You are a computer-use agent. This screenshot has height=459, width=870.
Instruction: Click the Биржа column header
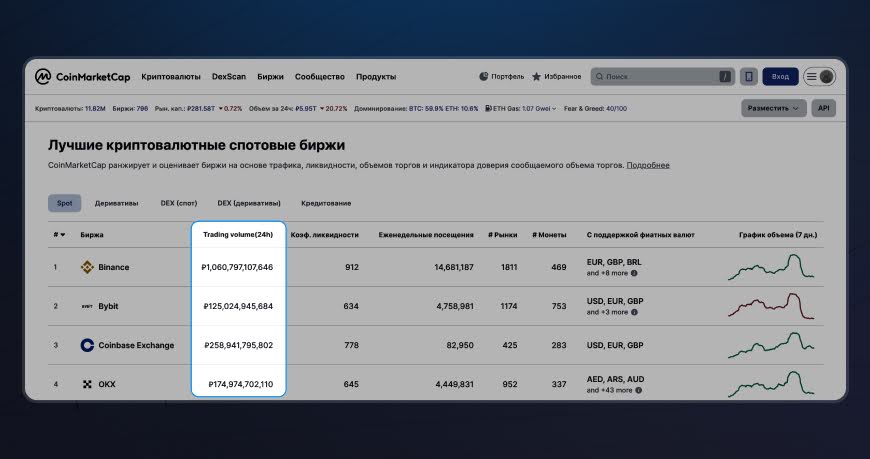(92, 235)
